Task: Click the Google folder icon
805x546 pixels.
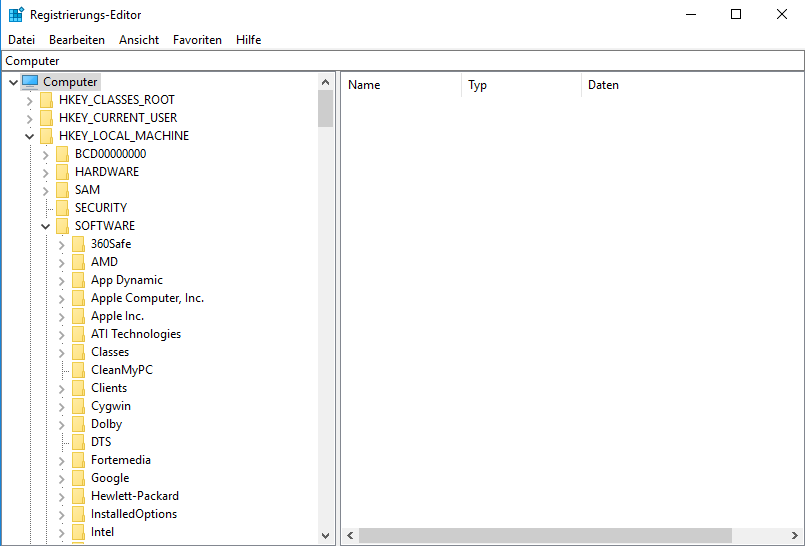Action: click(x=78, y=478)
